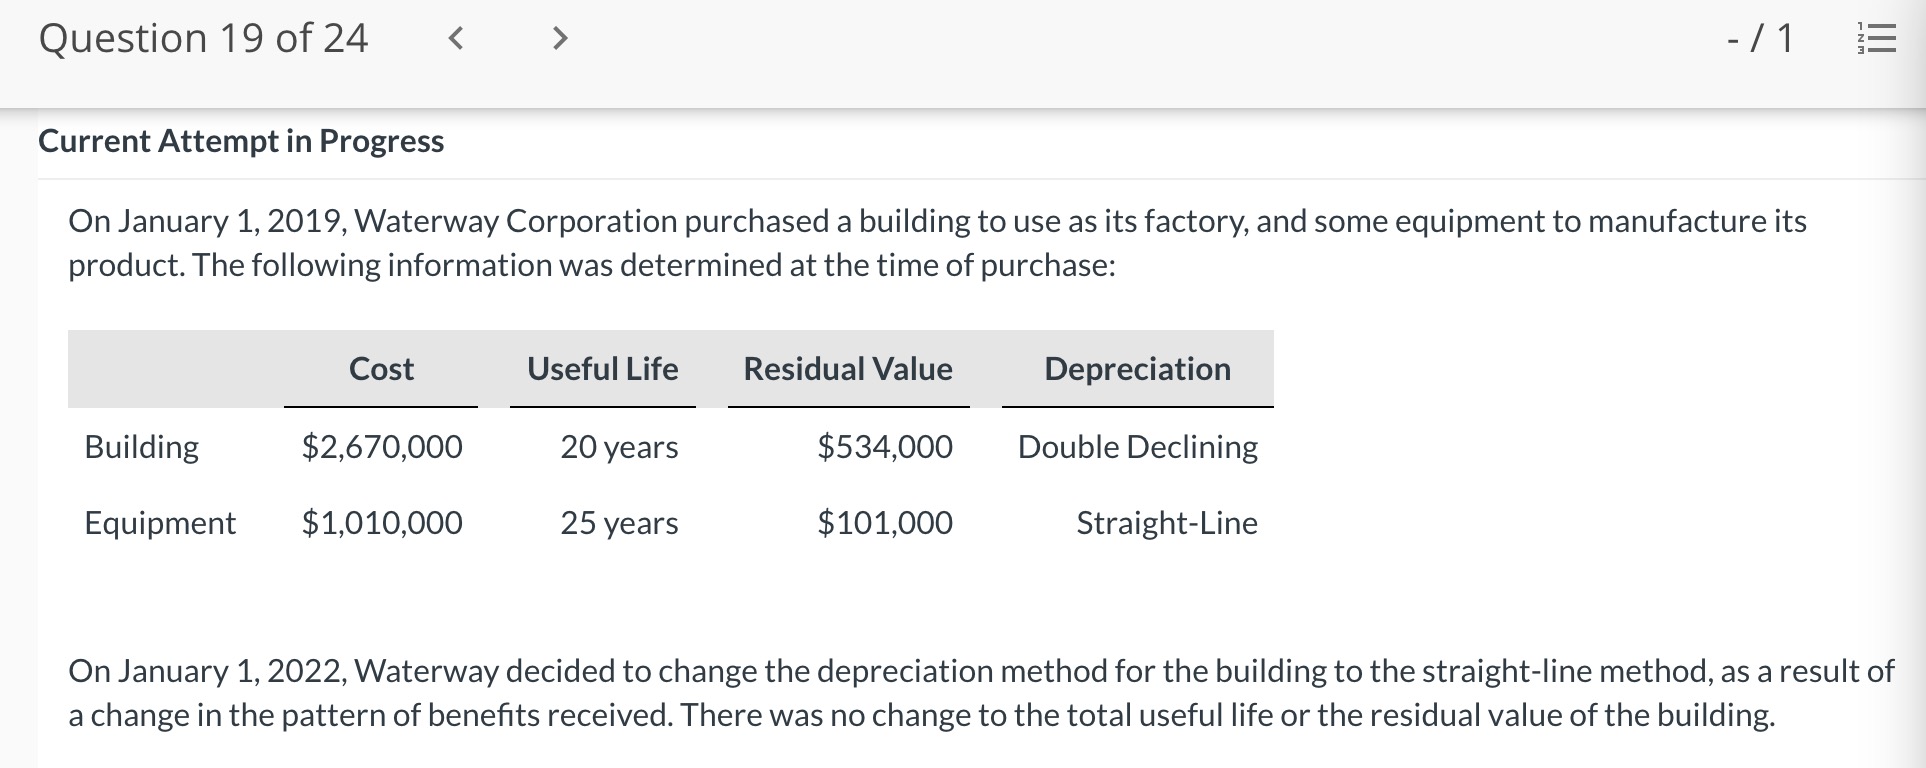Select the Straight-Line depreciation cell
The image size is (1926, 768).
tap(1166, 523)
